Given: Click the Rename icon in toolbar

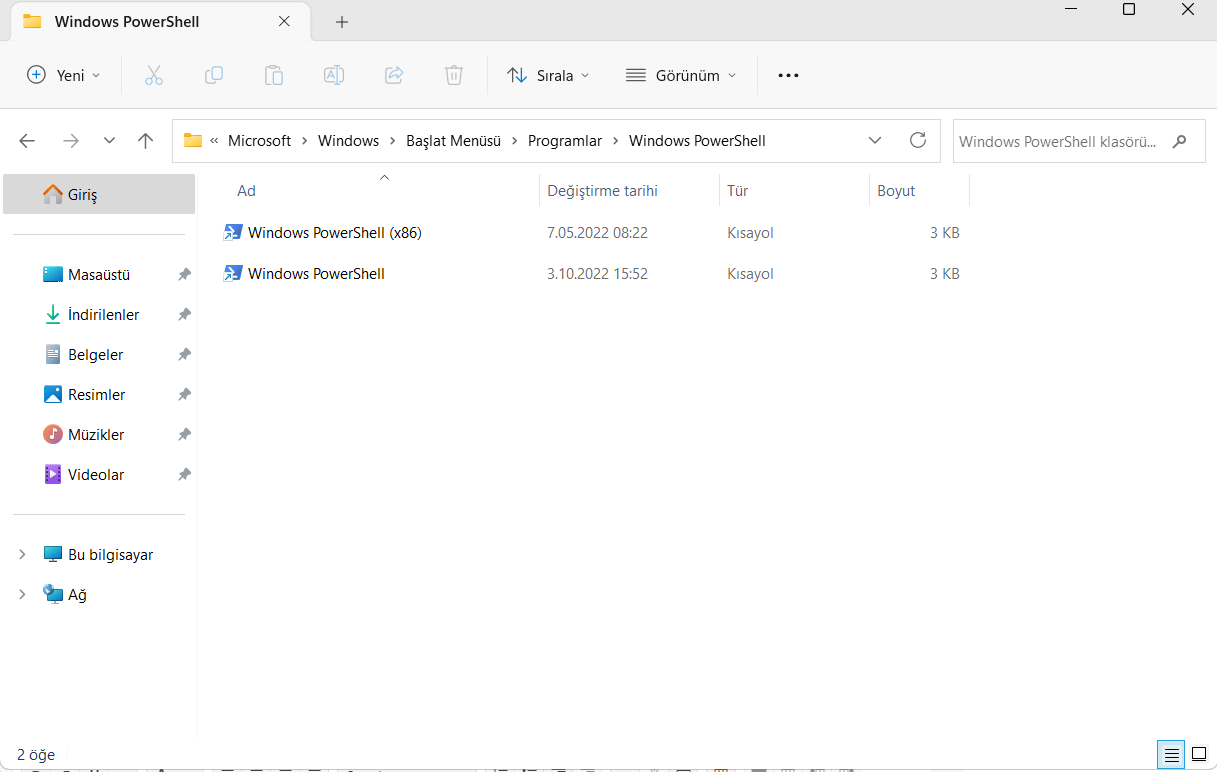Looking at the screenshot, I should [334, 75].
